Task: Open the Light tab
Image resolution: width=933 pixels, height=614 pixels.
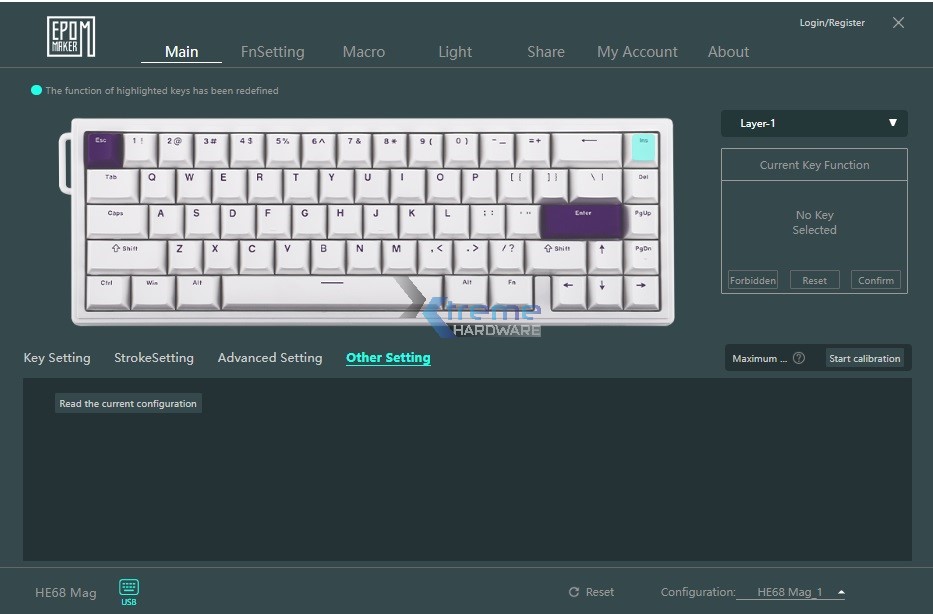Action: click(x=455, y=52)
